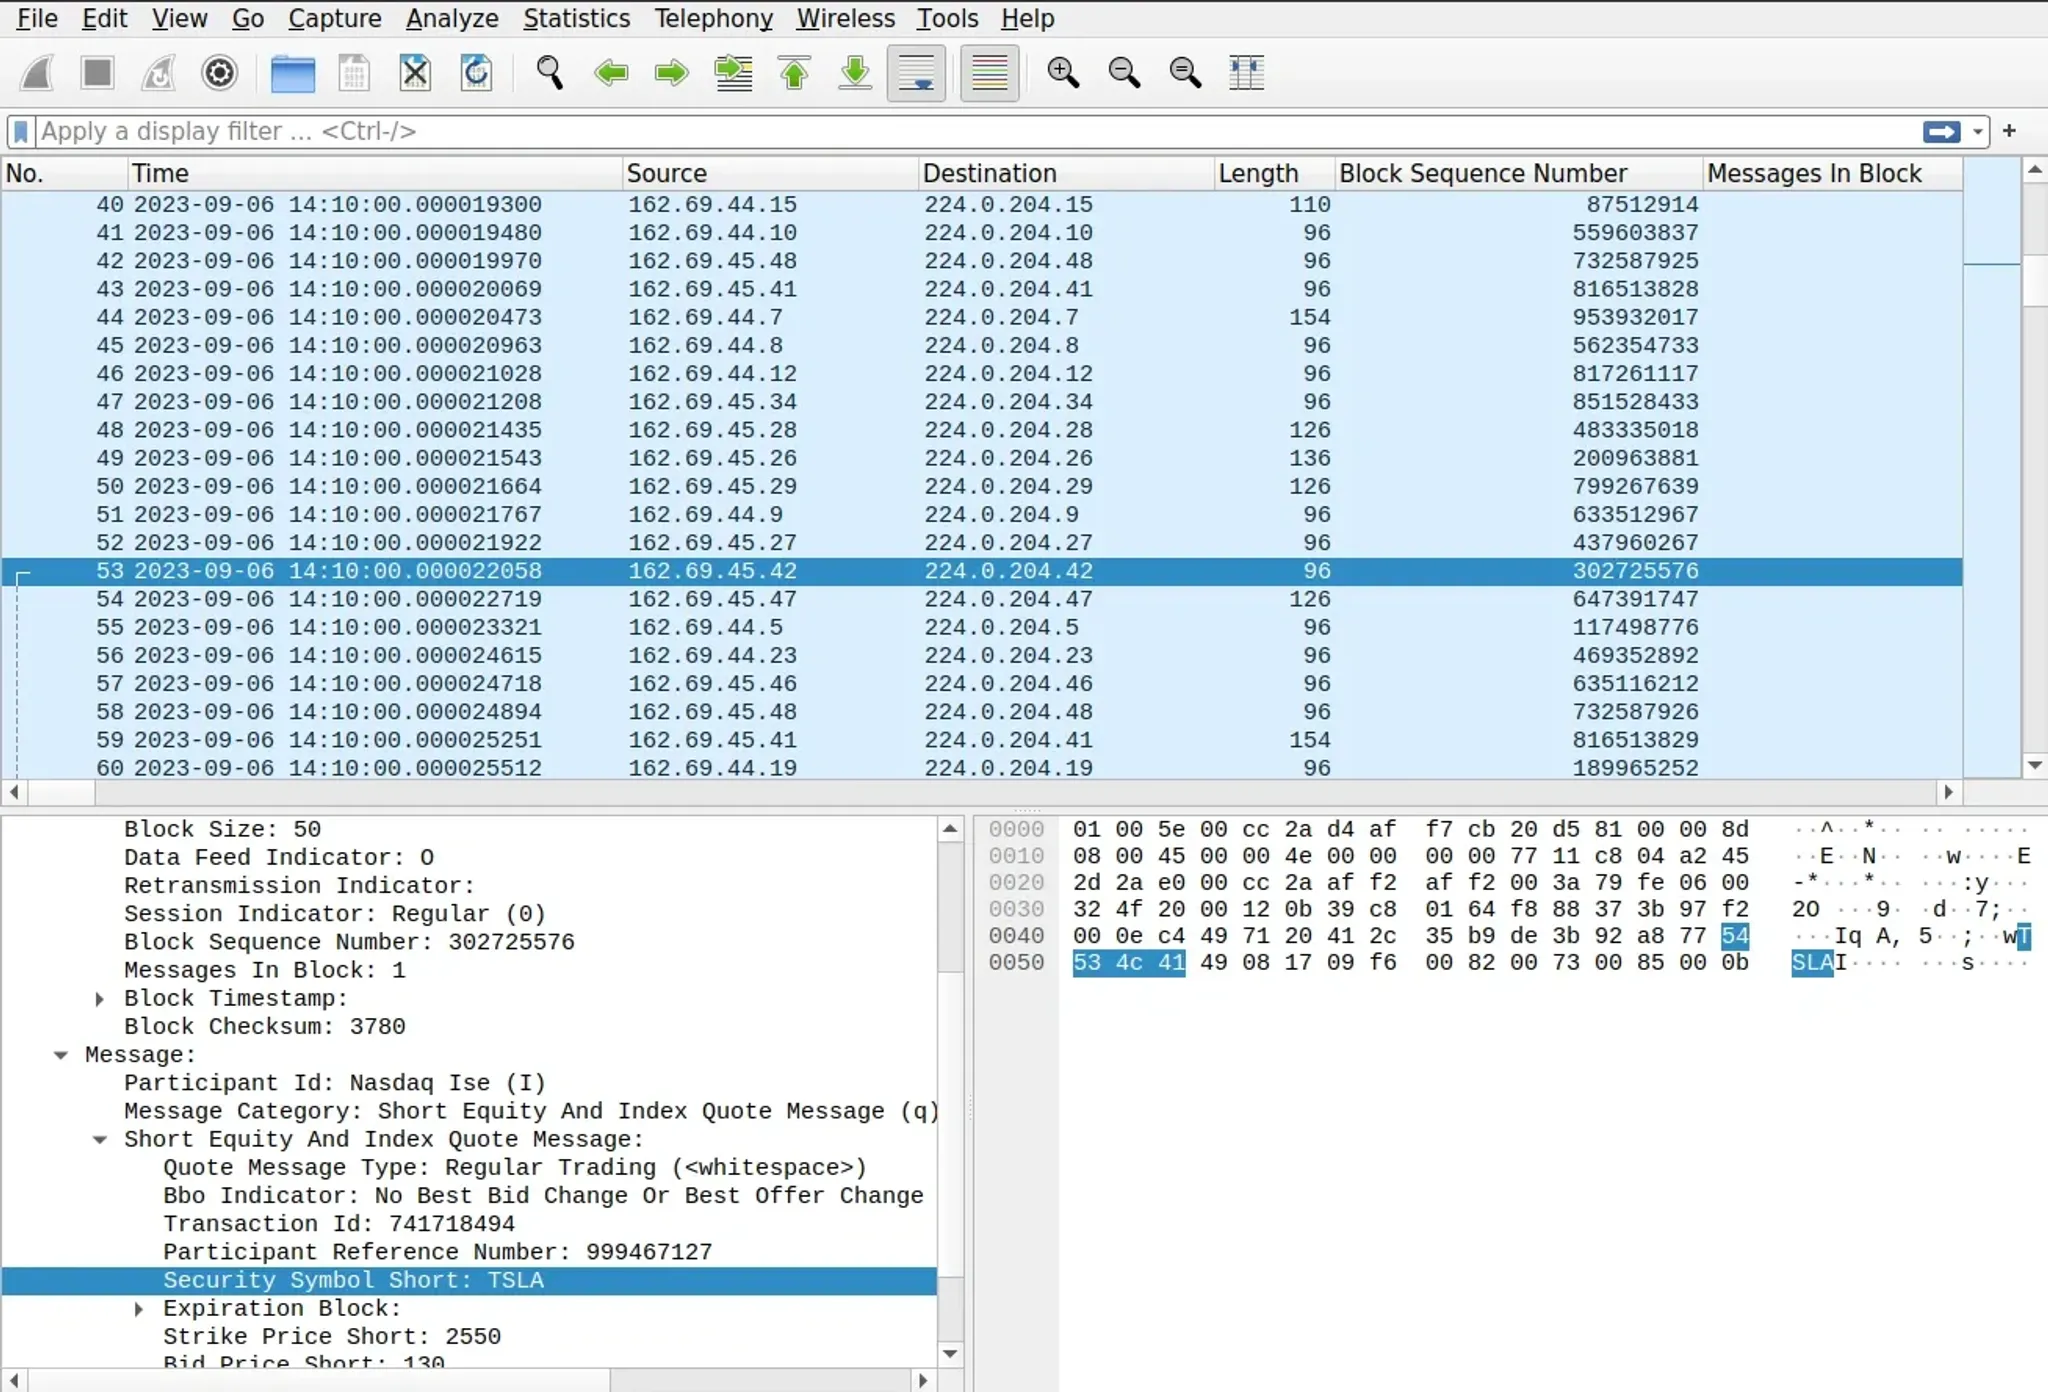Image resolution: width=2048 pixels, height=1392 pixels.
Task: Toggle packet list colorization
Action: tap(989, 73)
